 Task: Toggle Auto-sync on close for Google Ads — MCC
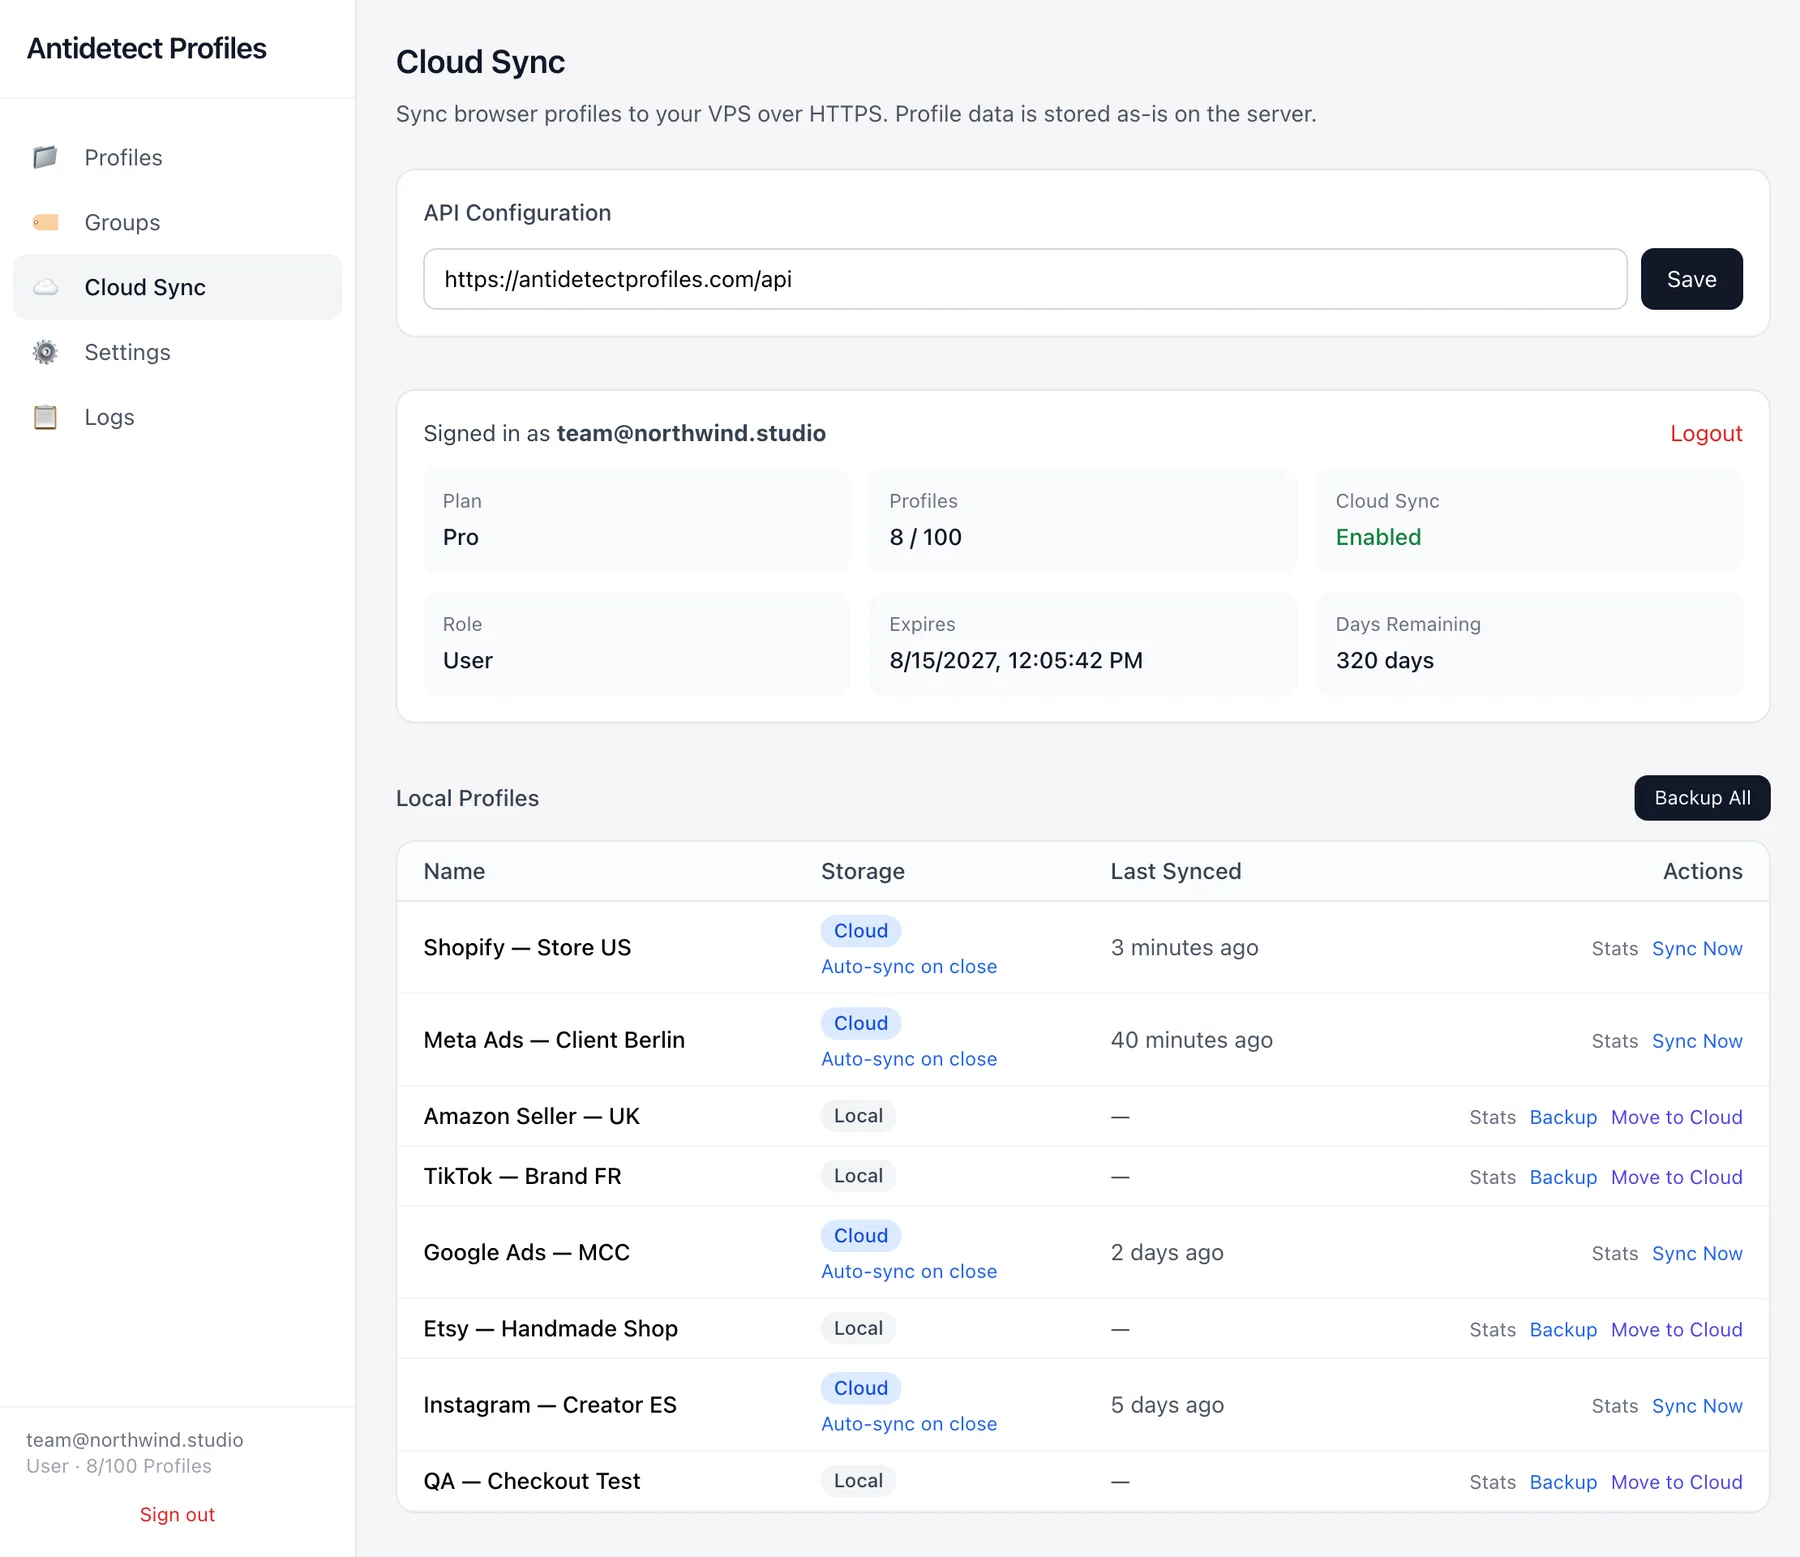tap(909, 1271)
